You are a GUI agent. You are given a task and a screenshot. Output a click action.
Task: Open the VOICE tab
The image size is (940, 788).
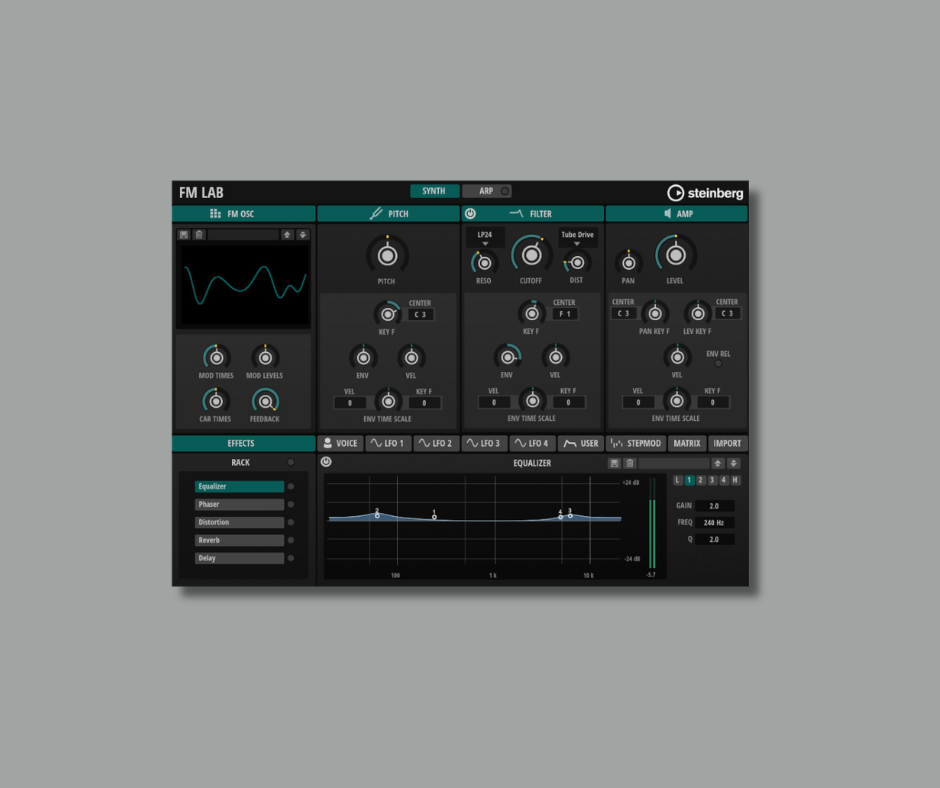[x=341, y=443]
